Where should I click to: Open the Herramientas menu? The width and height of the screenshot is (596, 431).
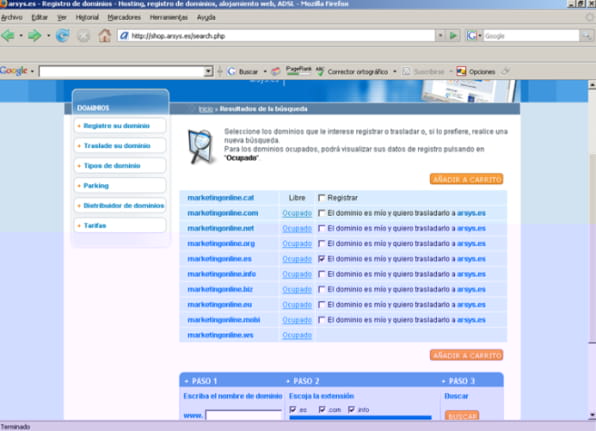169,17
